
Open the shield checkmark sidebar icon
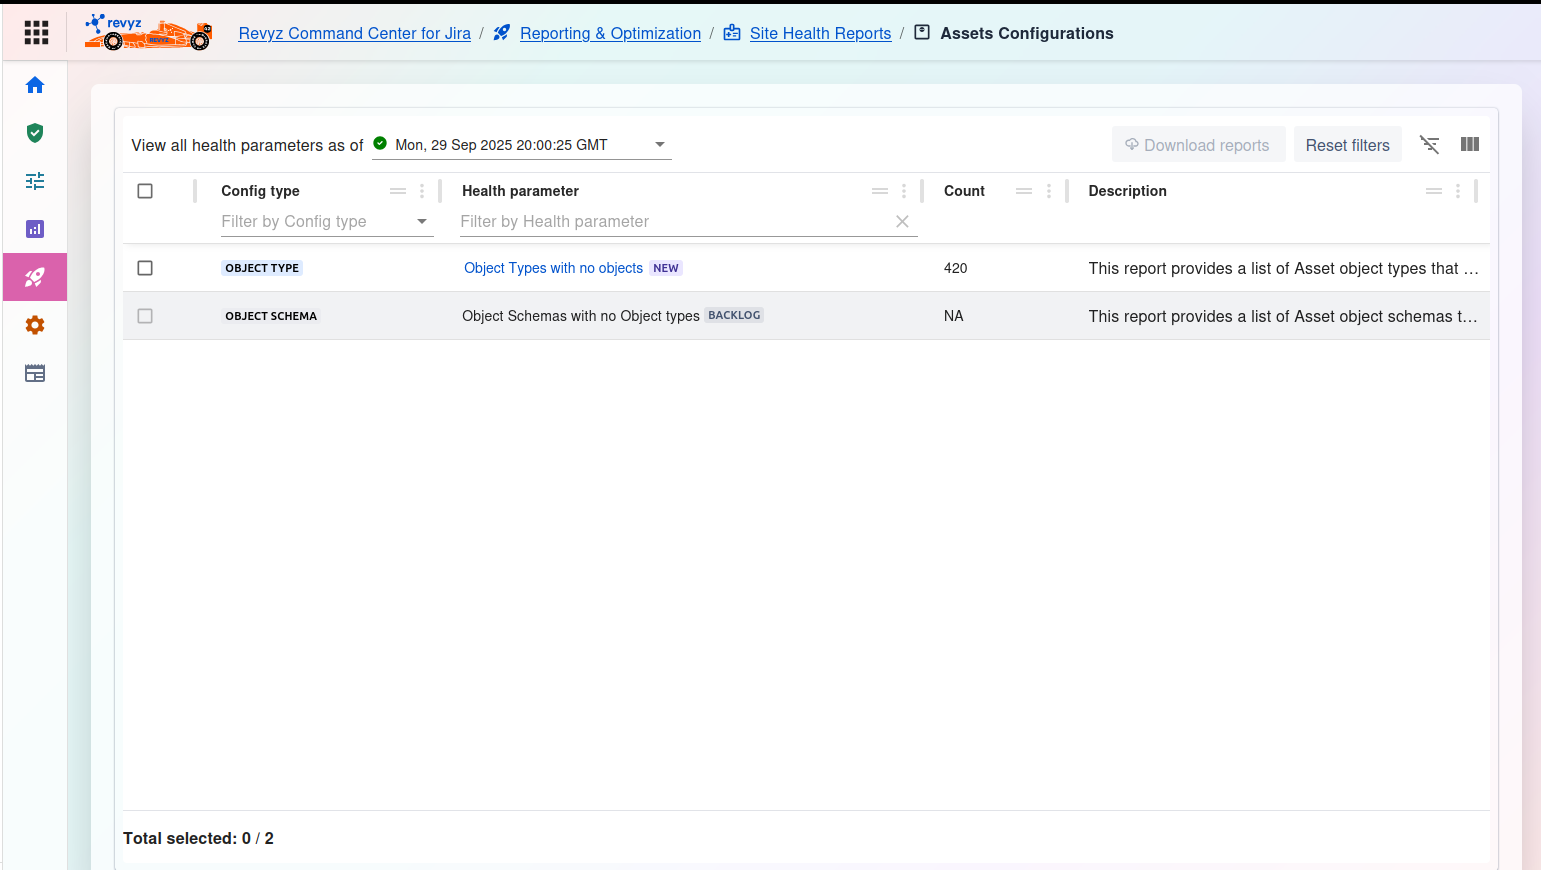click(x=35, y=133)
